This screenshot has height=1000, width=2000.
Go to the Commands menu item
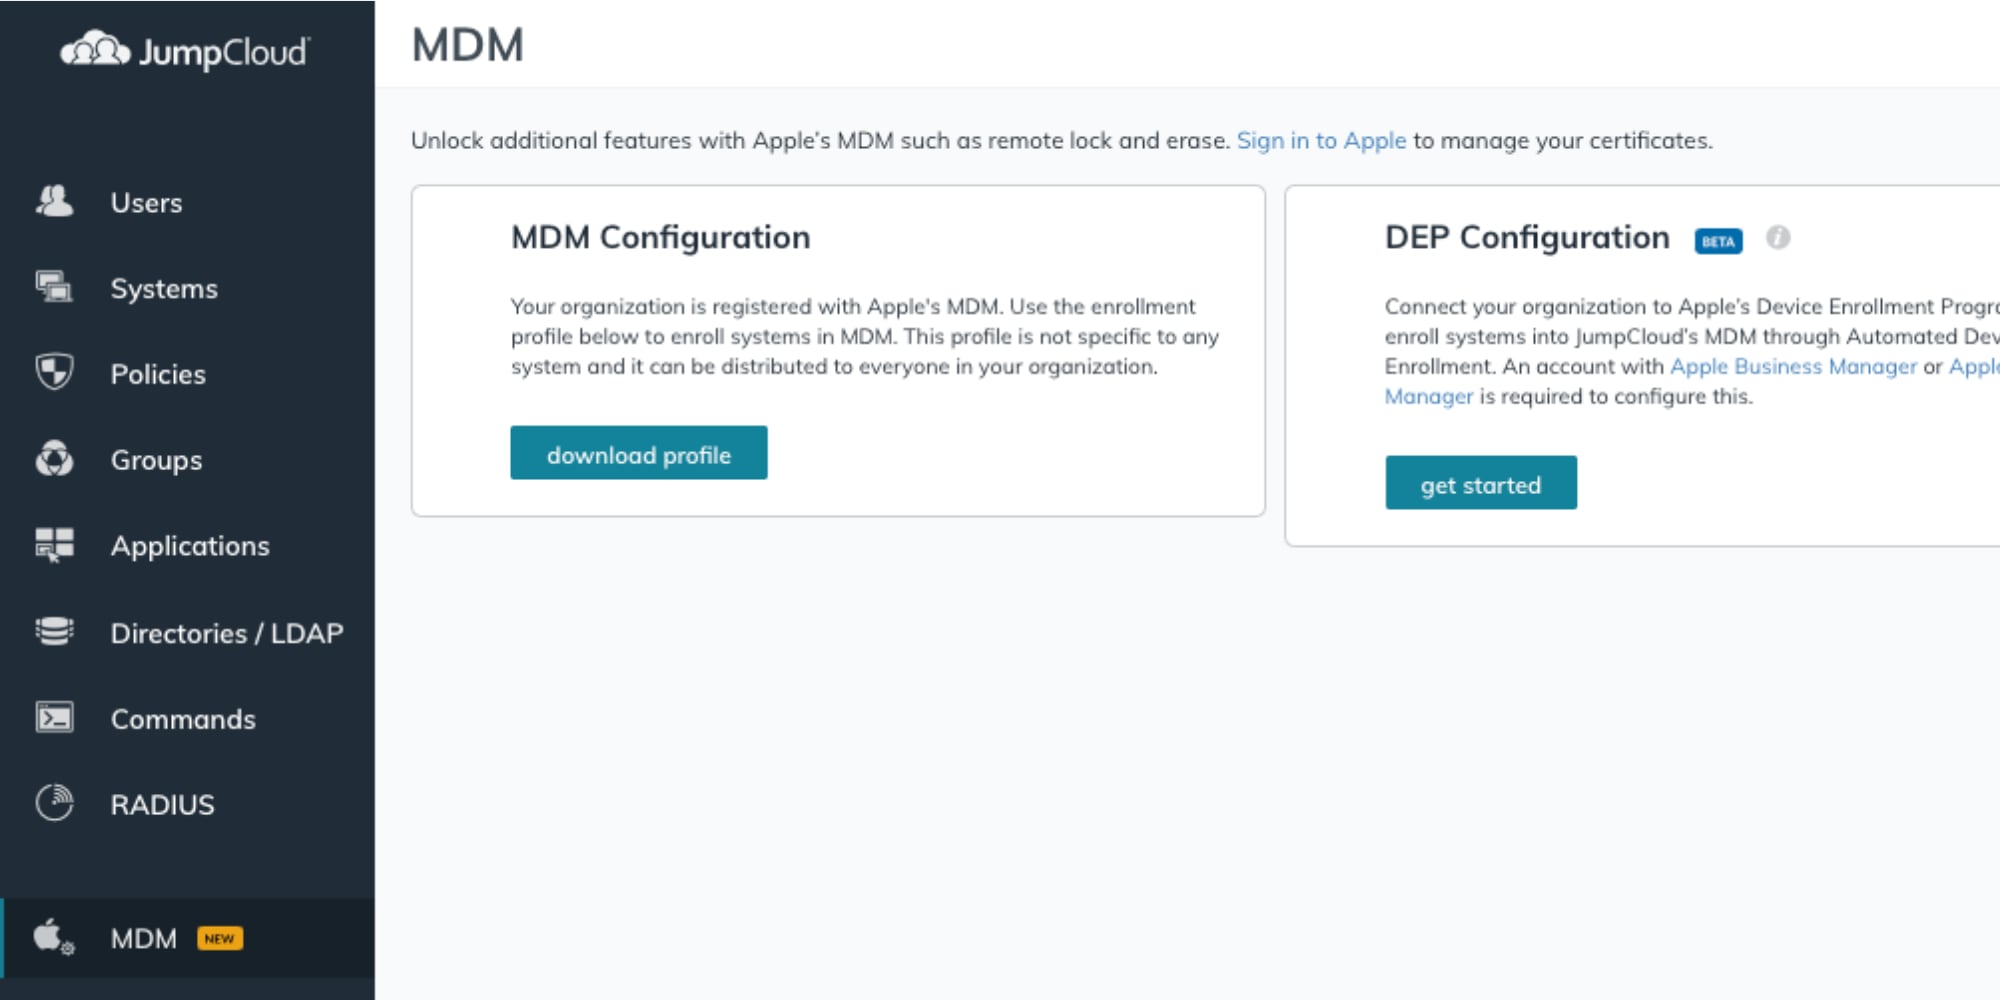(183, 719)
